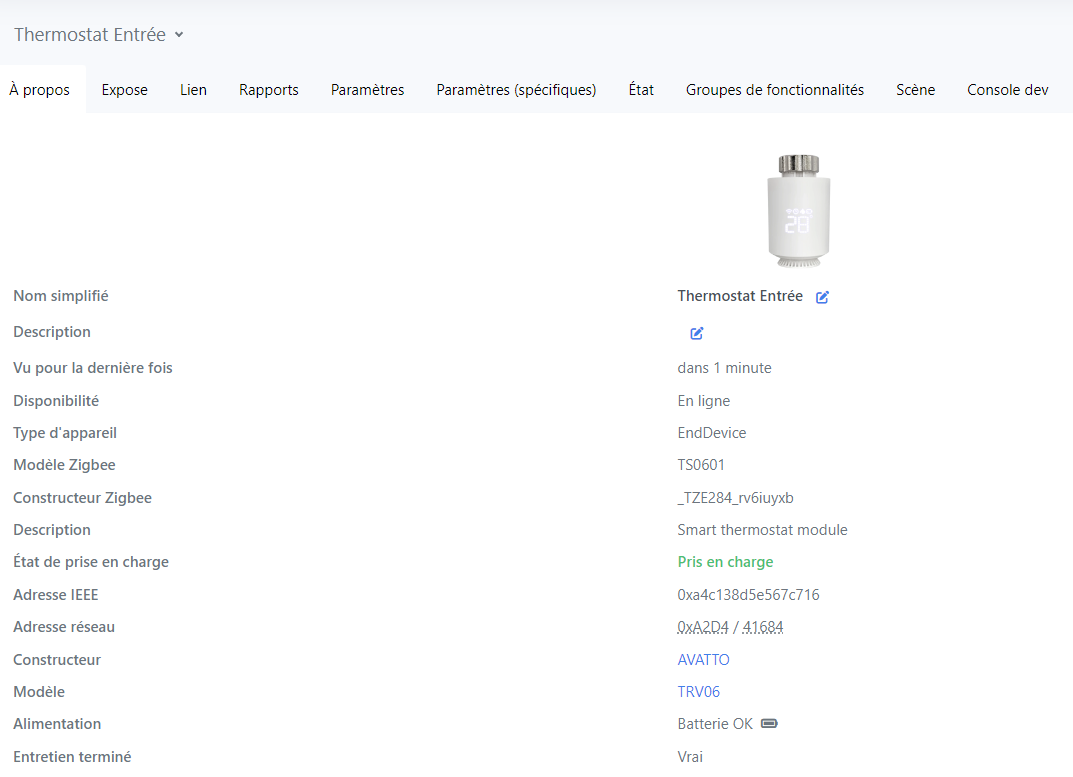1073x777 pixels.
Task: Open the Console dev tab
Action: 1007,90
